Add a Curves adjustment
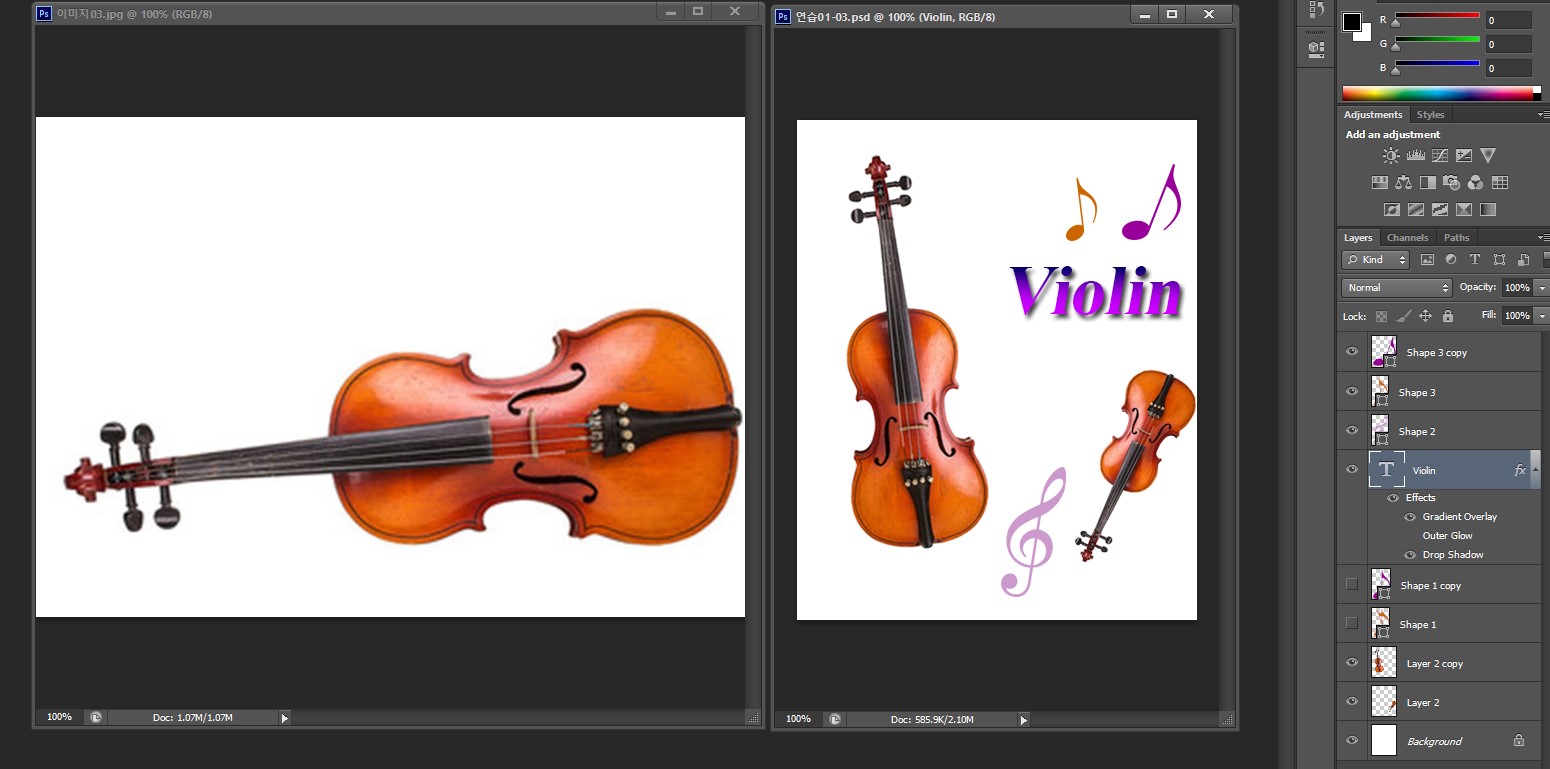The width and height of the screenshot is (1550, 769). click(x=1440, y=155)
